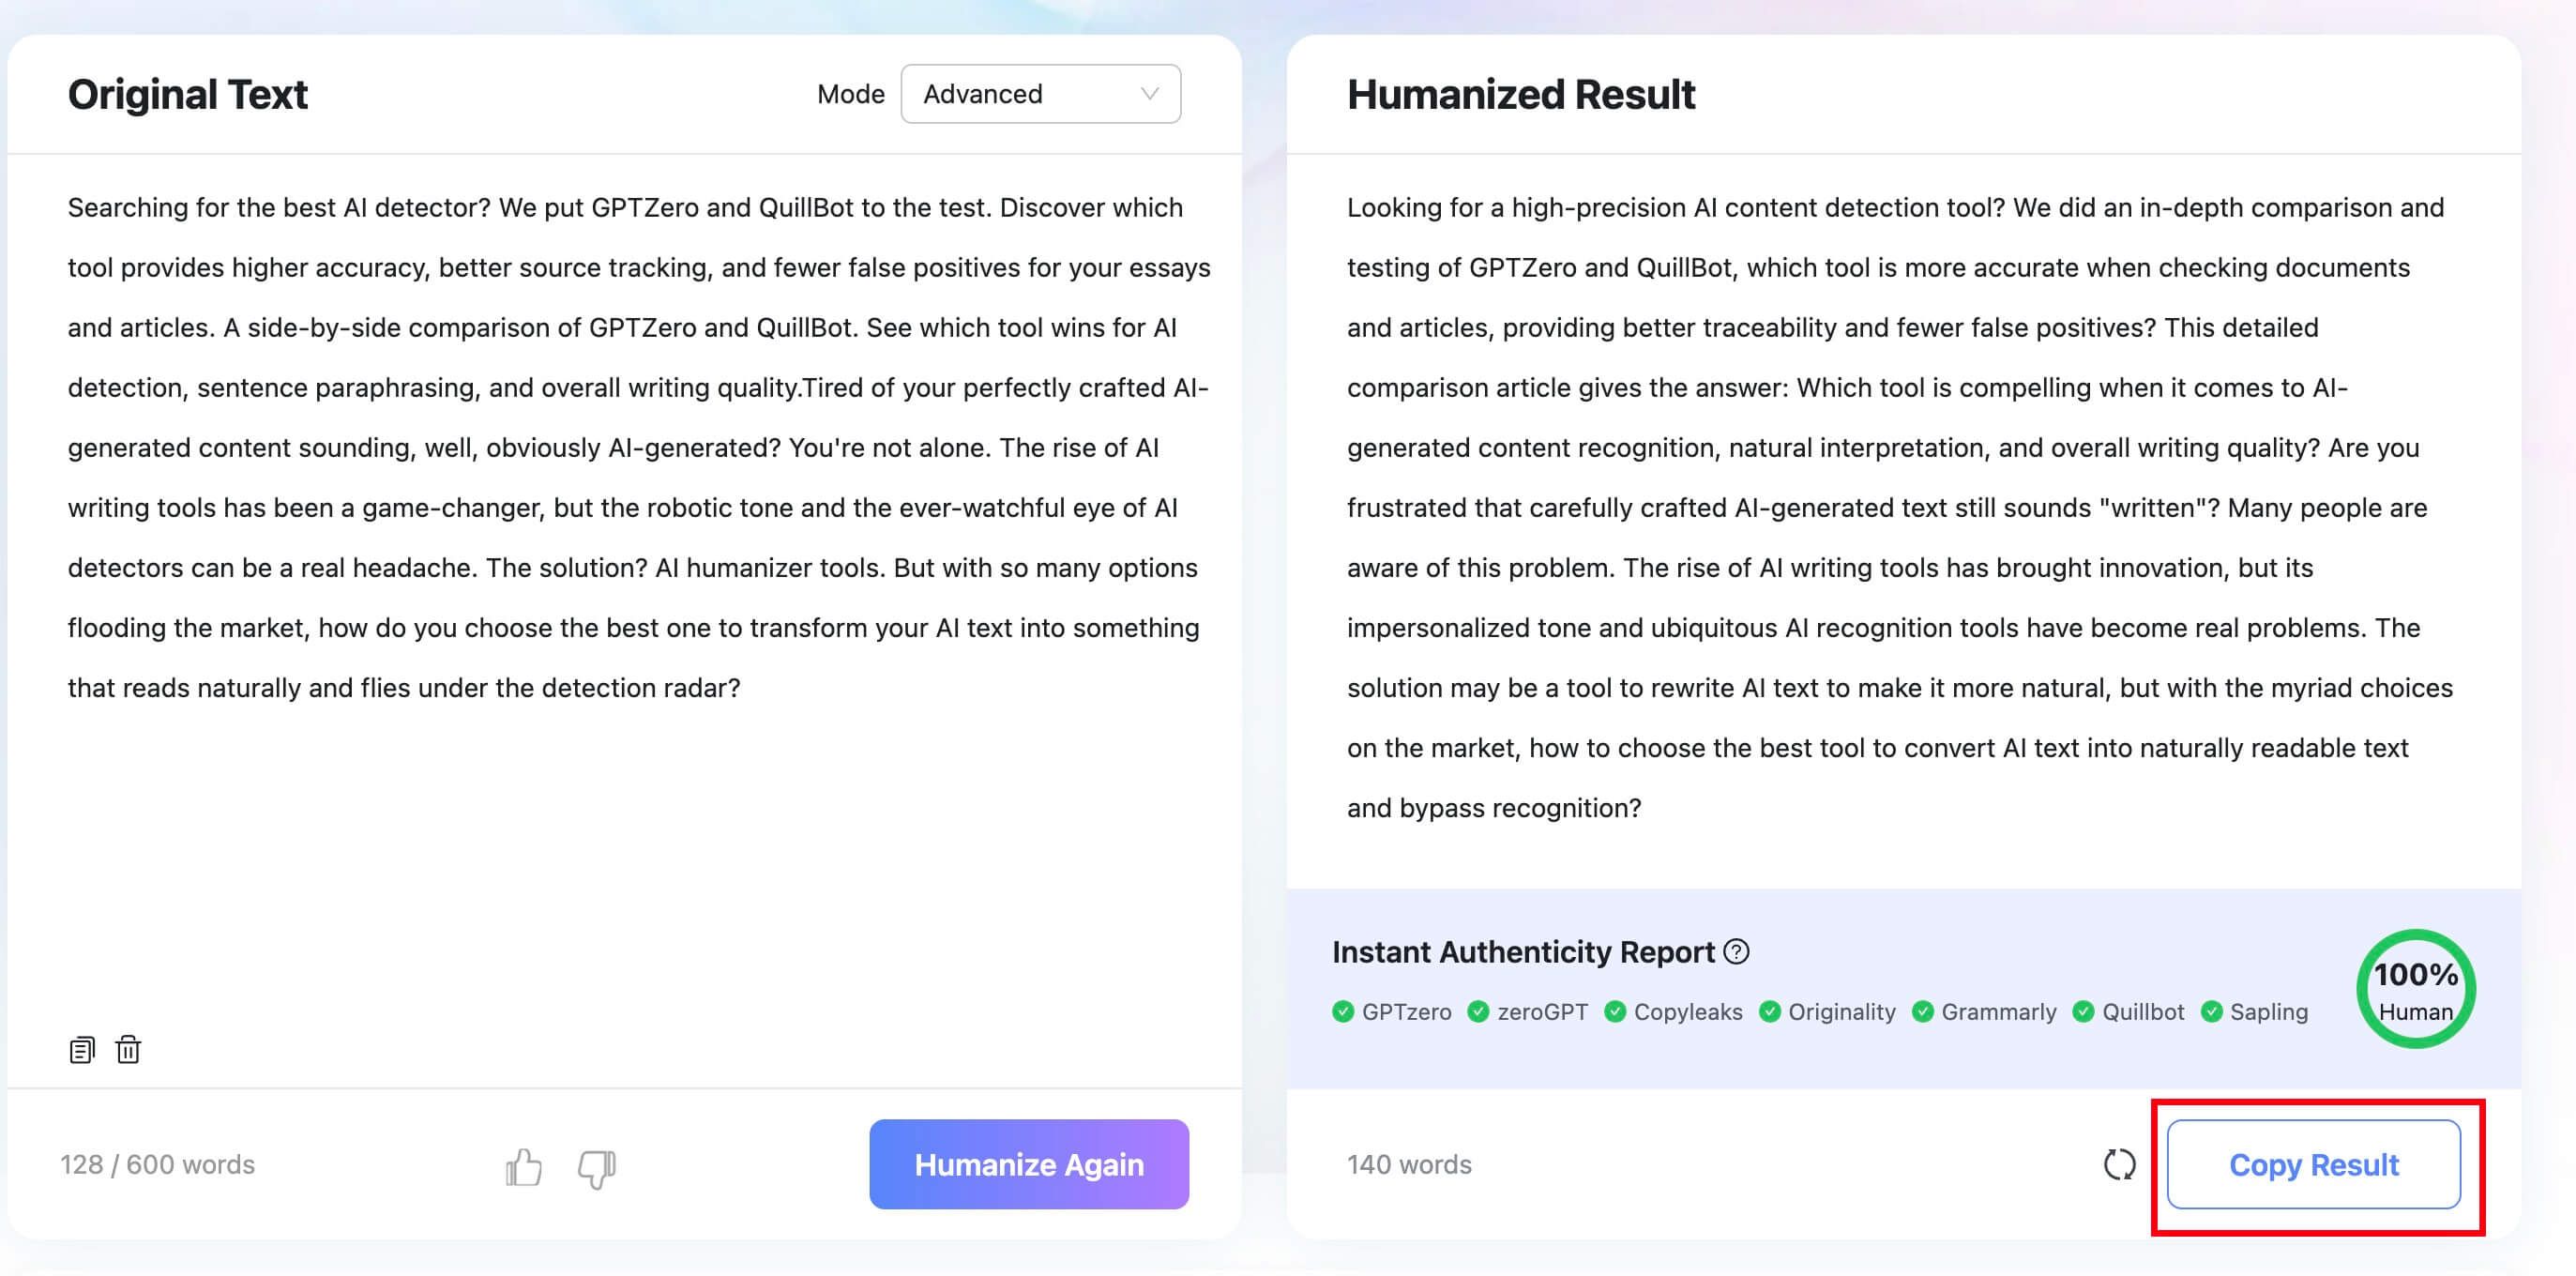
Task: Click the GPTzero green check icon
Action: [1343, 1011]
